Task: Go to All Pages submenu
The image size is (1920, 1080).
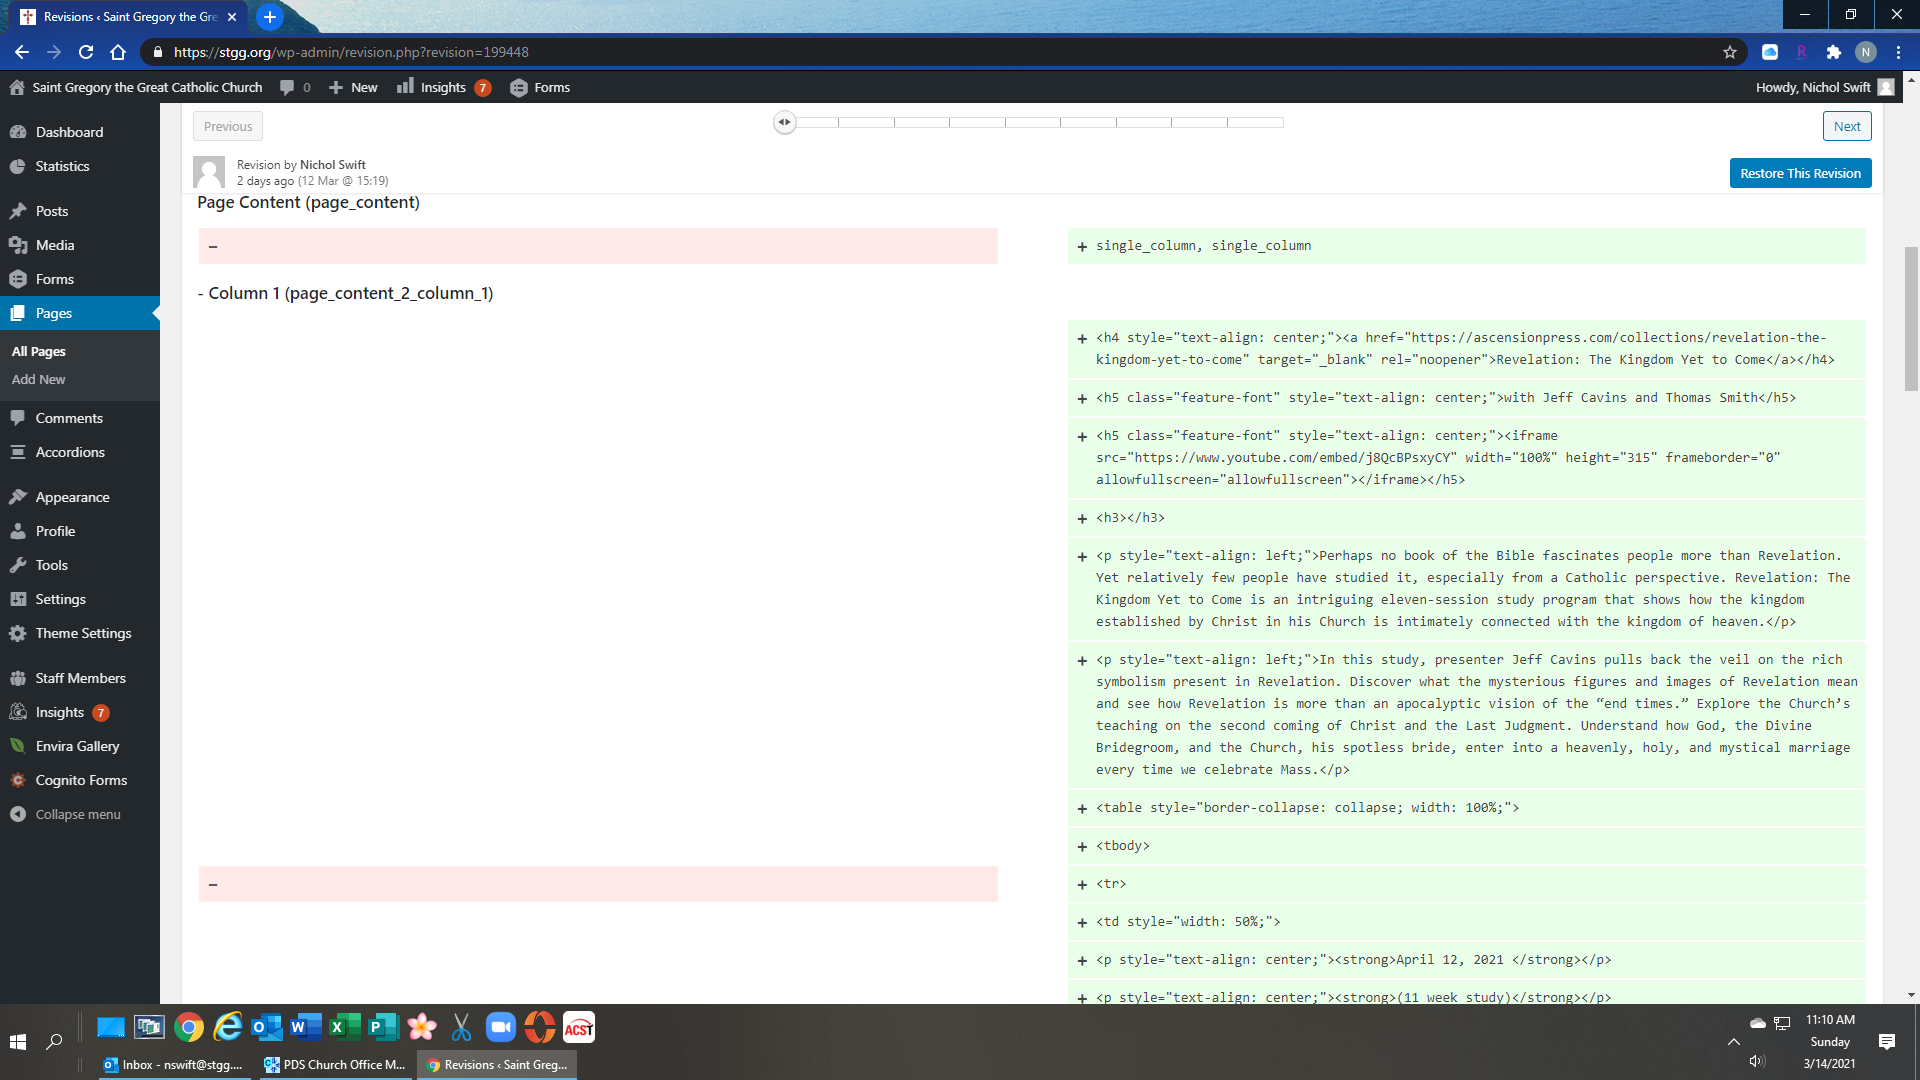Action: [x=39, y=351]
